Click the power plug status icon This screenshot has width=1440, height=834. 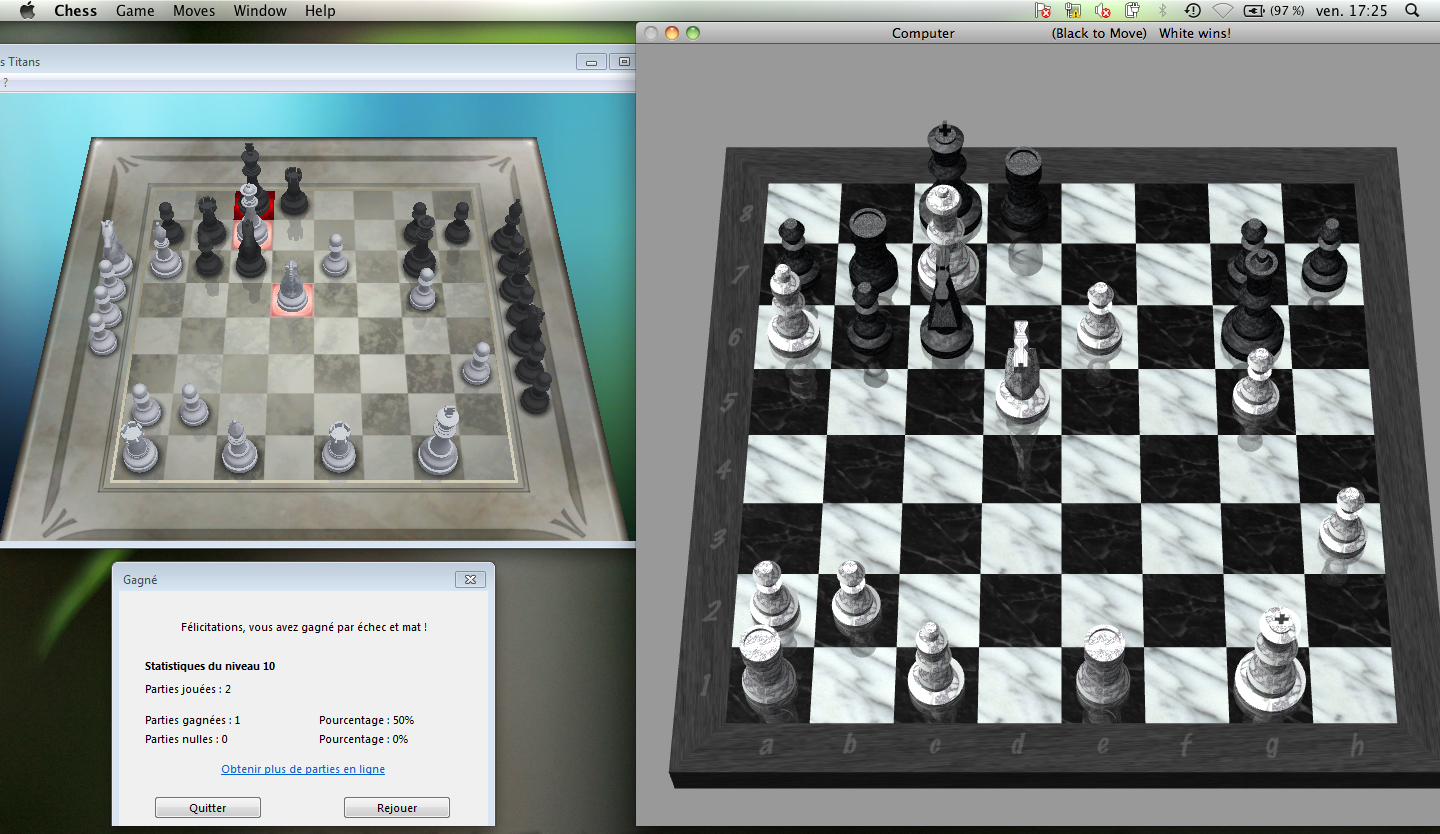click(x=1133, y=11)
